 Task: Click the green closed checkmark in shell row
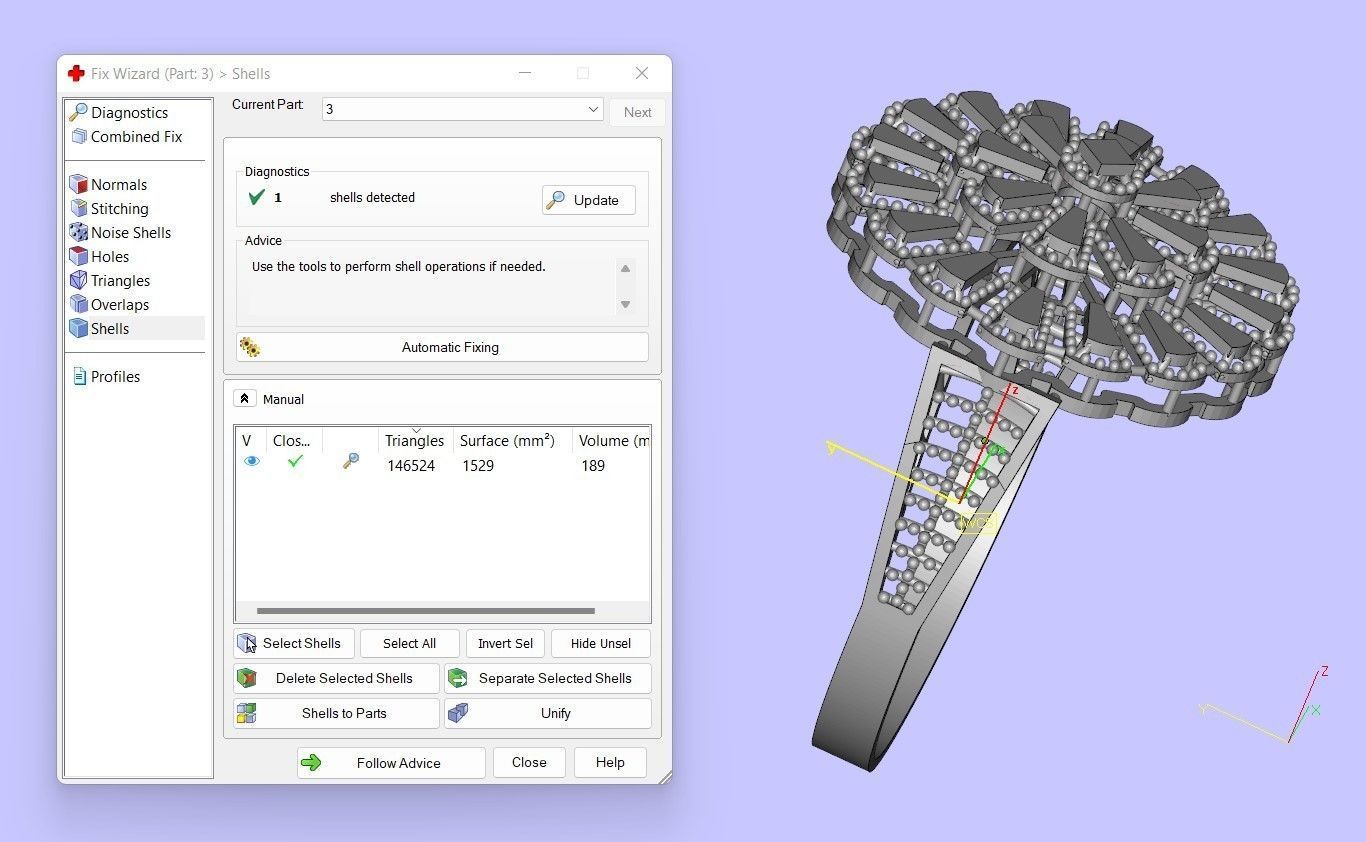pos(295,461)
